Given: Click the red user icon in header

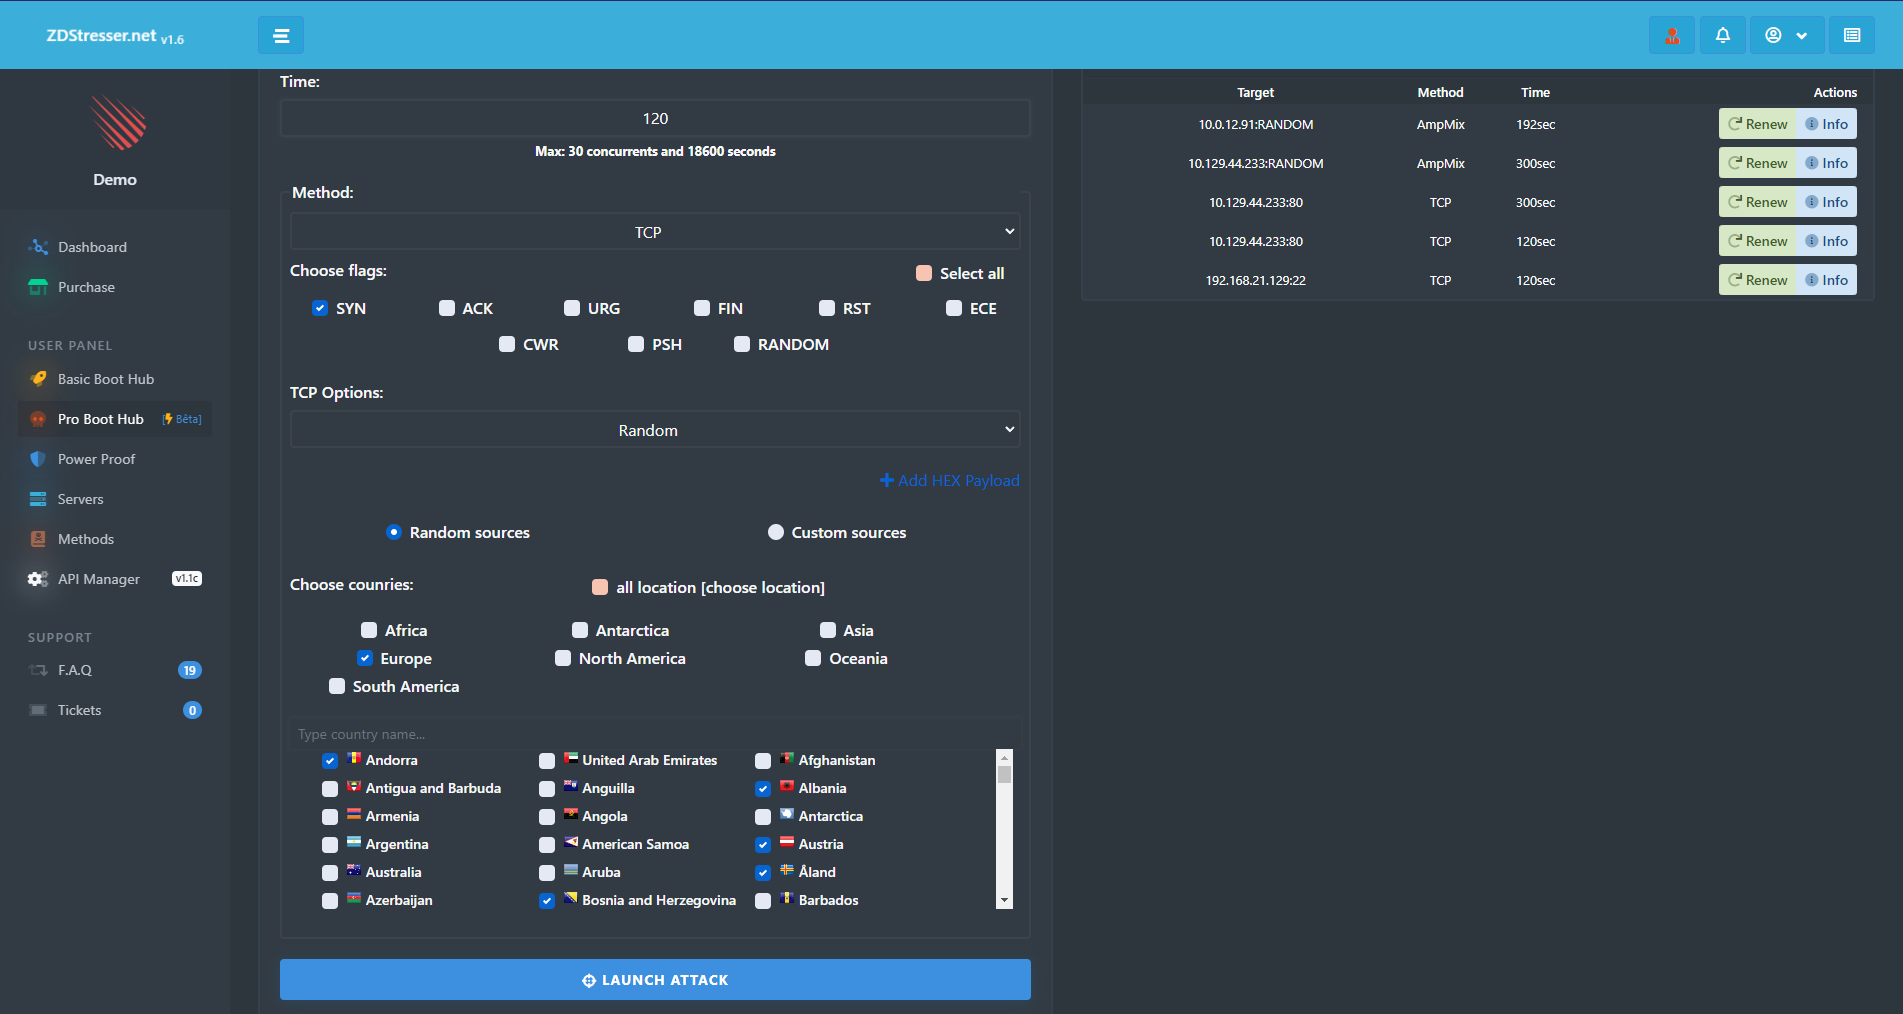Looking at the screenshot, I should (1672, 36).
